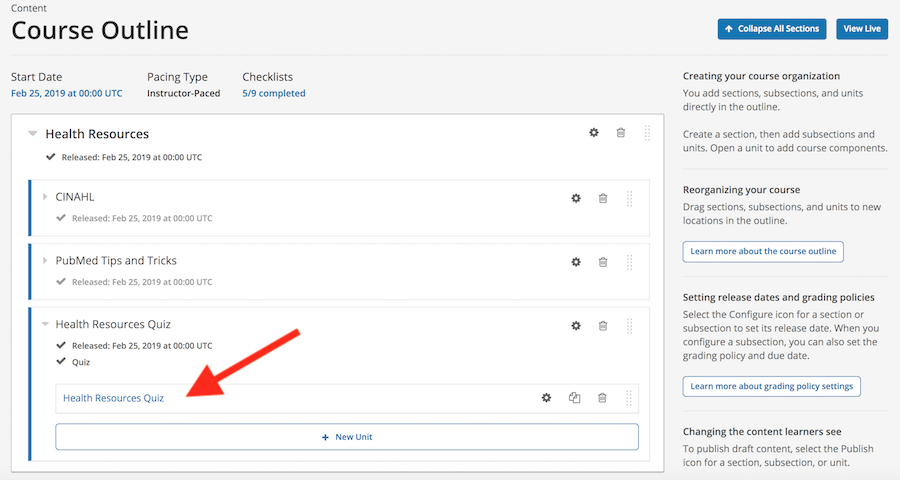Image resolution: width=900 pixels, height=480 pixels.
Task: Click the Quiz grading label
Action: click(x=81, y=362)
